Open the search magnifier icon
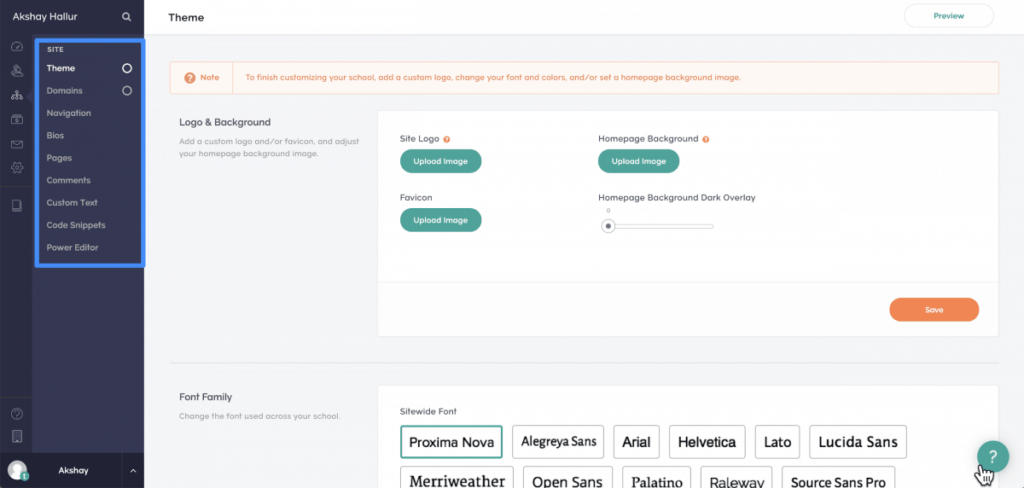1024x488 pixels. (127, 17)
